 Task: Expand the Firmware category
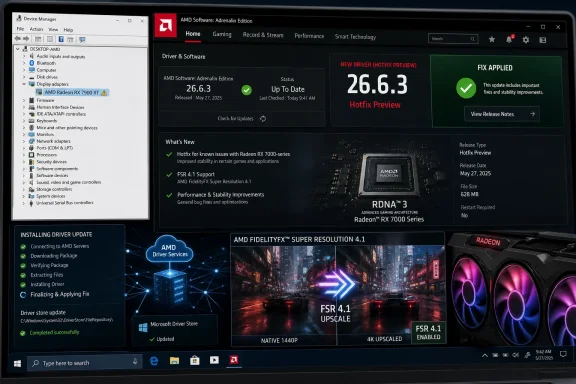24,100
